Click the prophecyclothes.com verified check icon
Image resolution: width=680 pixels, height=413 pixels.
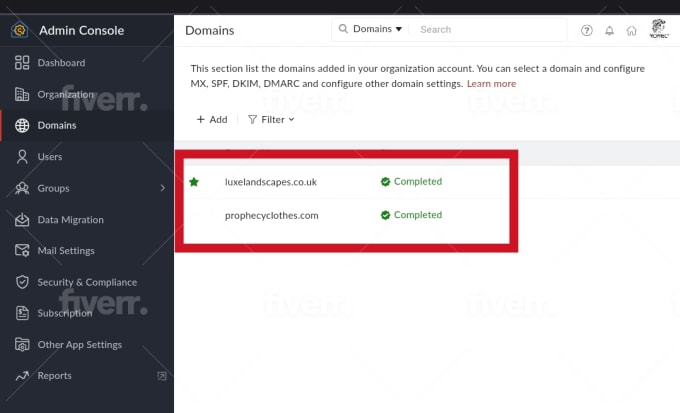[385, 215]
